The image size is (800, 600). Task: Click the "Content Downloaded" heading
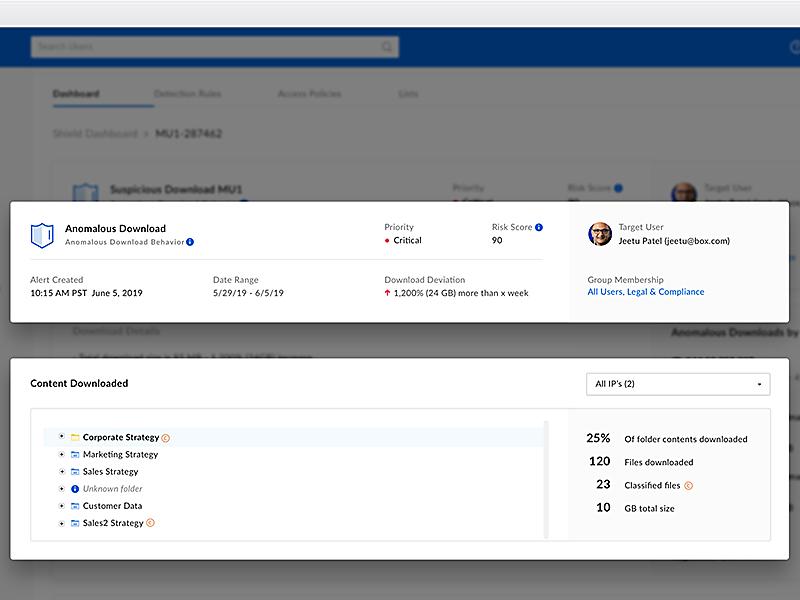(x=79, y=384)
